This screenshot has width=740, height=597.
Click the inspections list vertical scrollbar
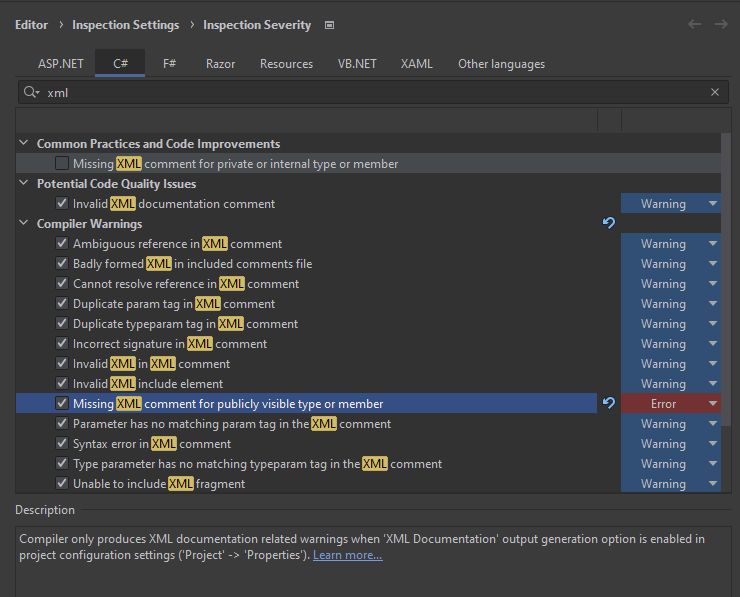click(726, 278)
